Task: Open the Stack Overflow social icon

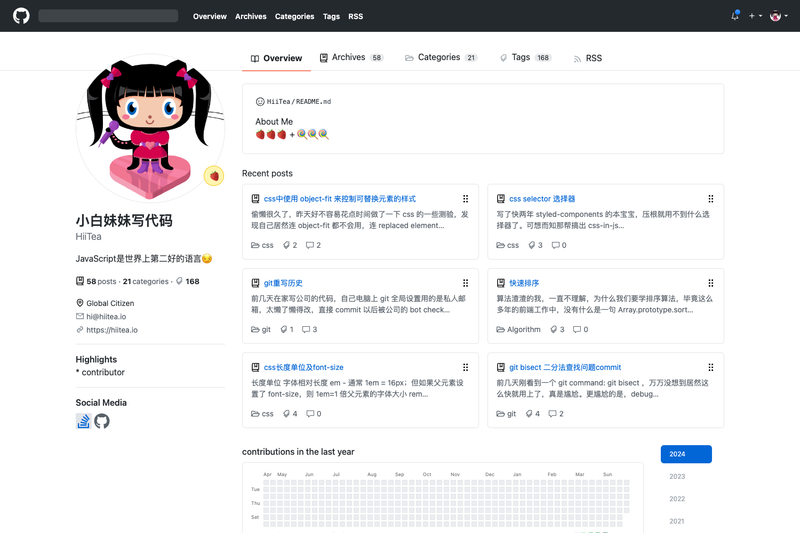Action: click(83, 421)
